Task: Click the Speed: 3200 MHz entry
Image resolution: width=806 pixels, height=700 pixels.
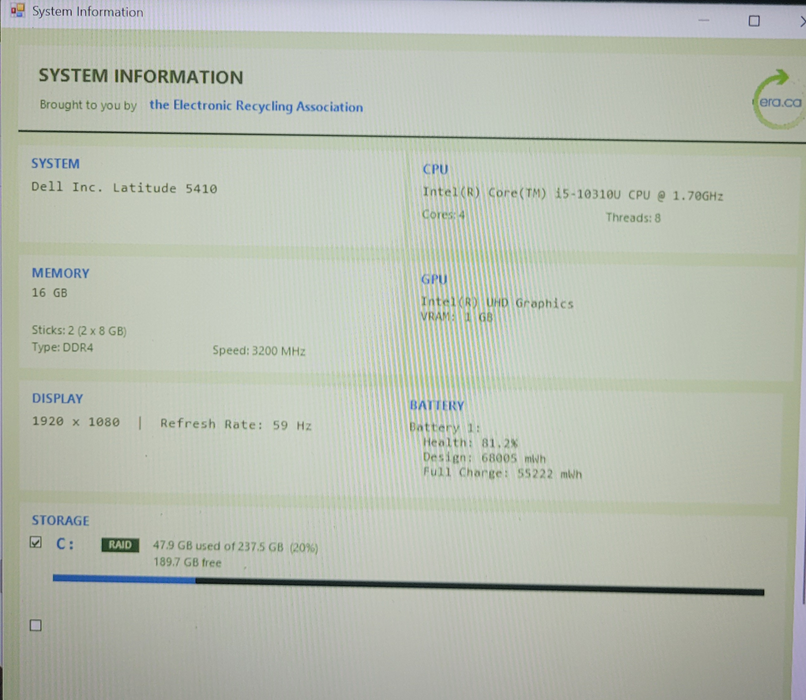Action: pos(259,351)
